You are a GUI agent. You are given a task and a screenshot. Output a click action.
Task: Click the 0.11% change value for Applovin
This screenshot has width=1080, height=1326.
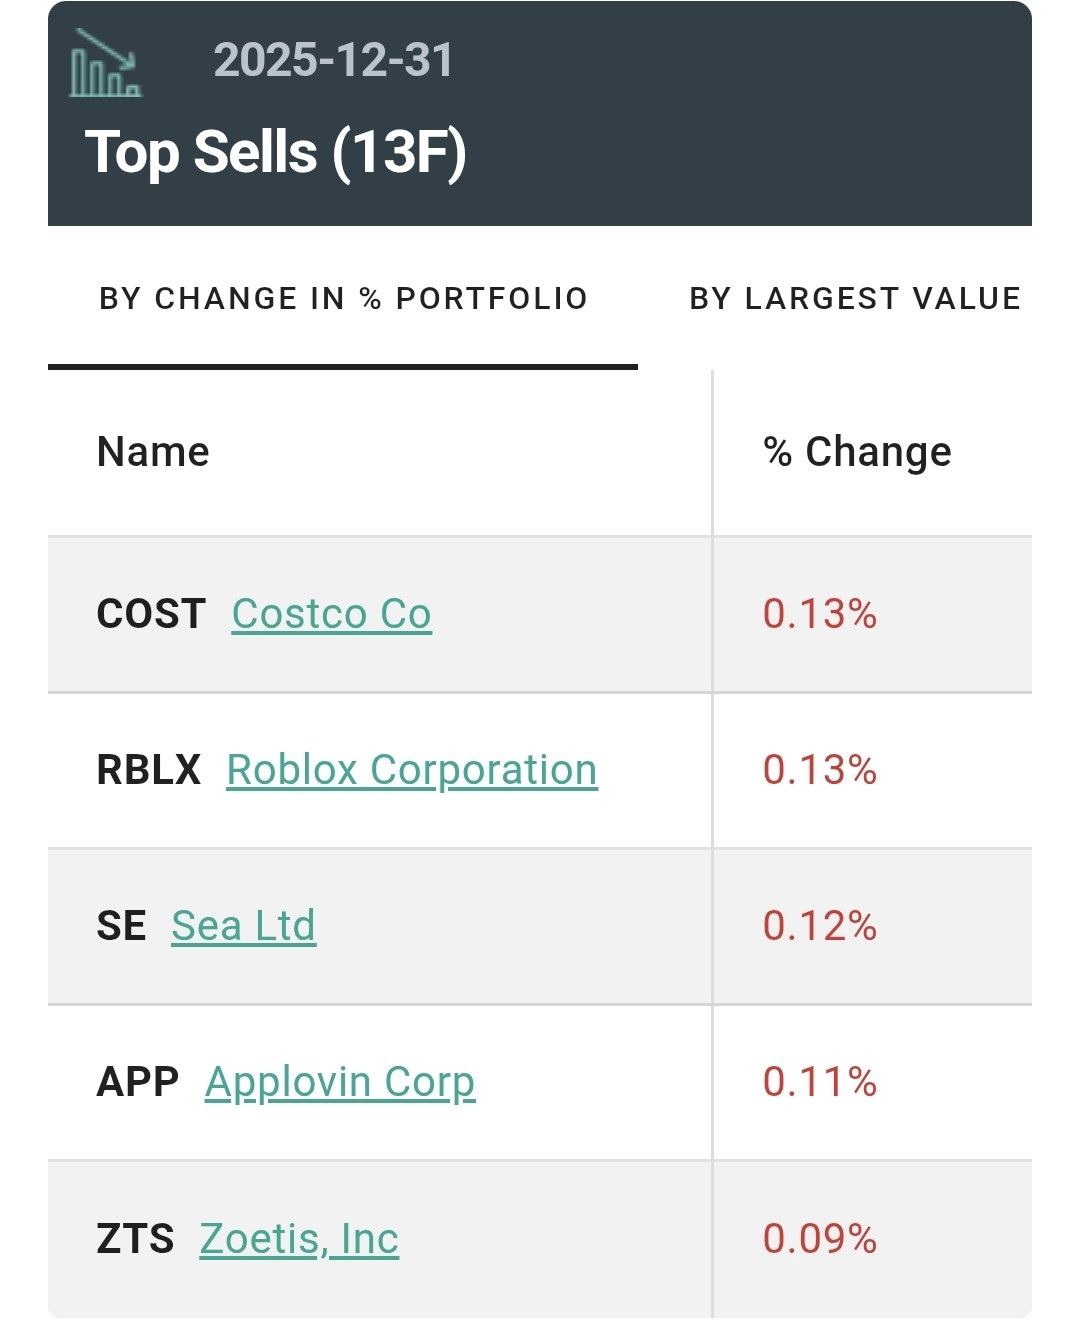click(819, 1082)
